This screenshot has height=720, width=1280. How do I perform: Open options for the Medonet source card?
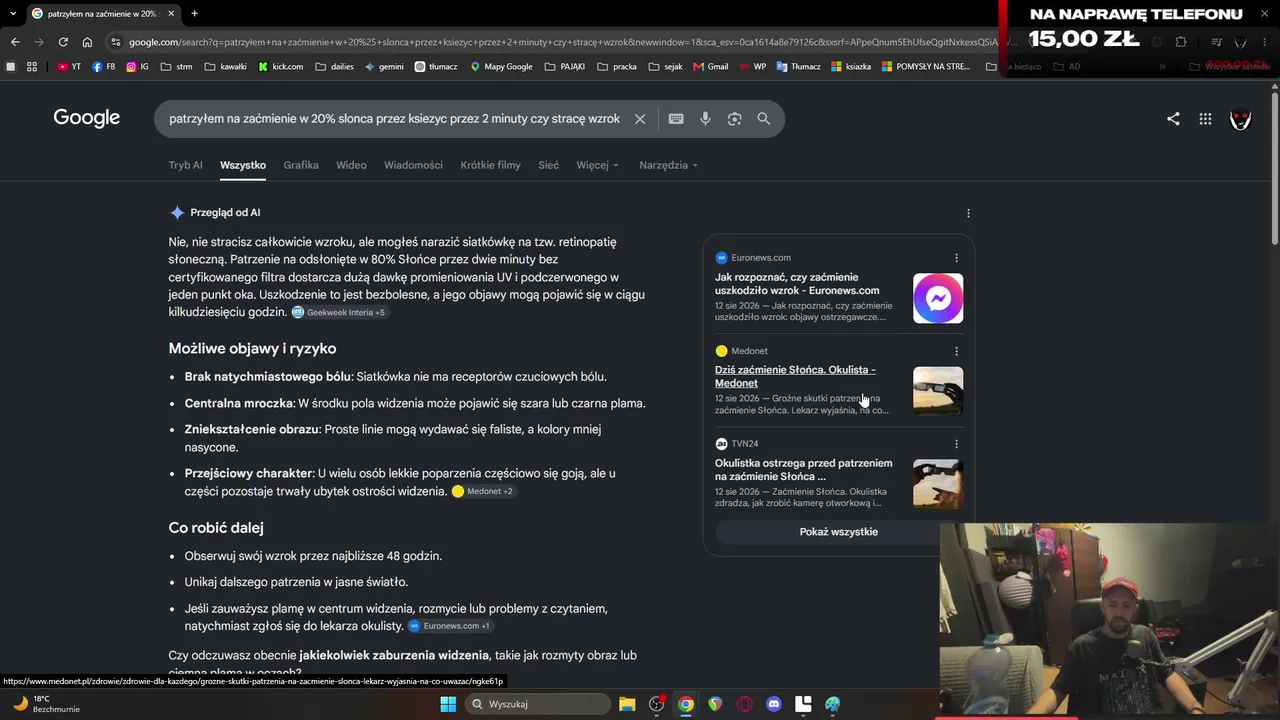tap(956, 351)
